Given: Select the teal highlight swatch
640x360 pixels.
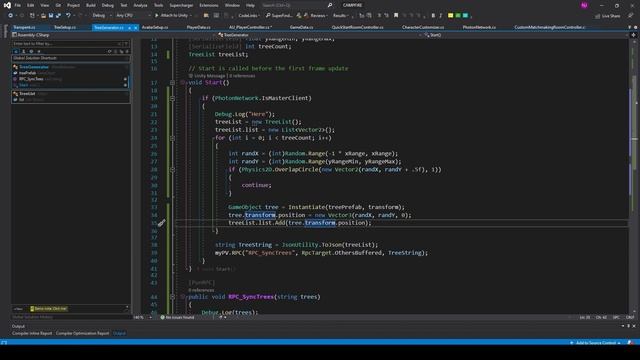Looking at the screenshot, I should pyautogui.click(x=465, y=16).
